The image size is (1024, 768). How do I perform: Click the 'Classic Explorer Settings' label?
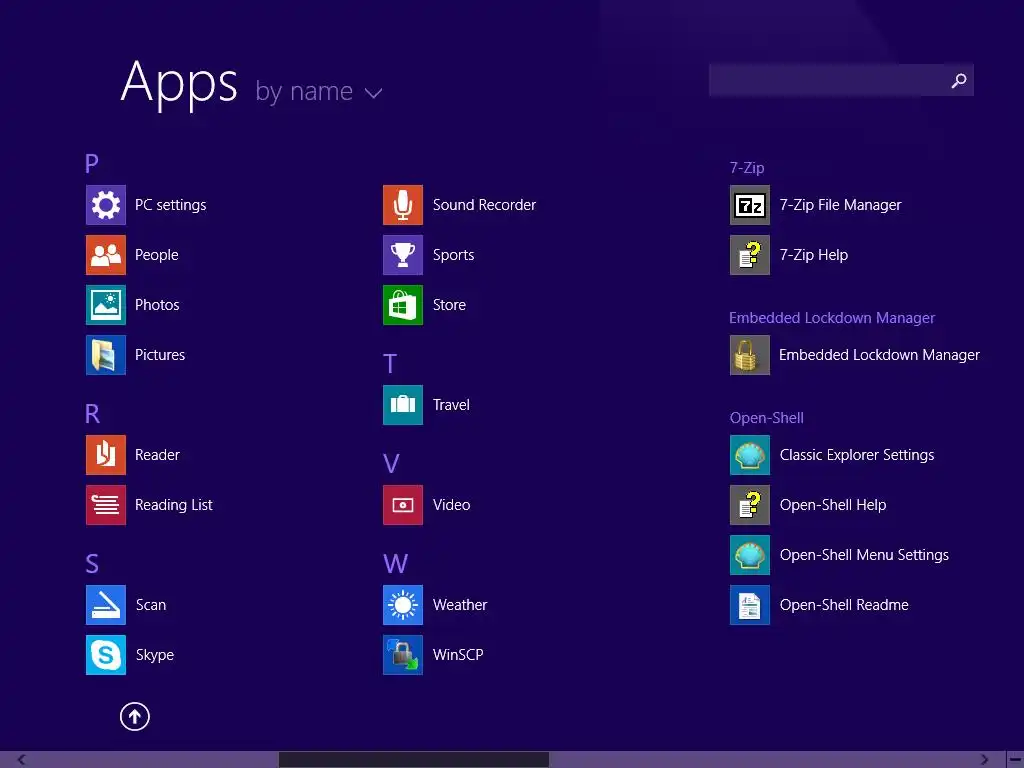(856, 455)
